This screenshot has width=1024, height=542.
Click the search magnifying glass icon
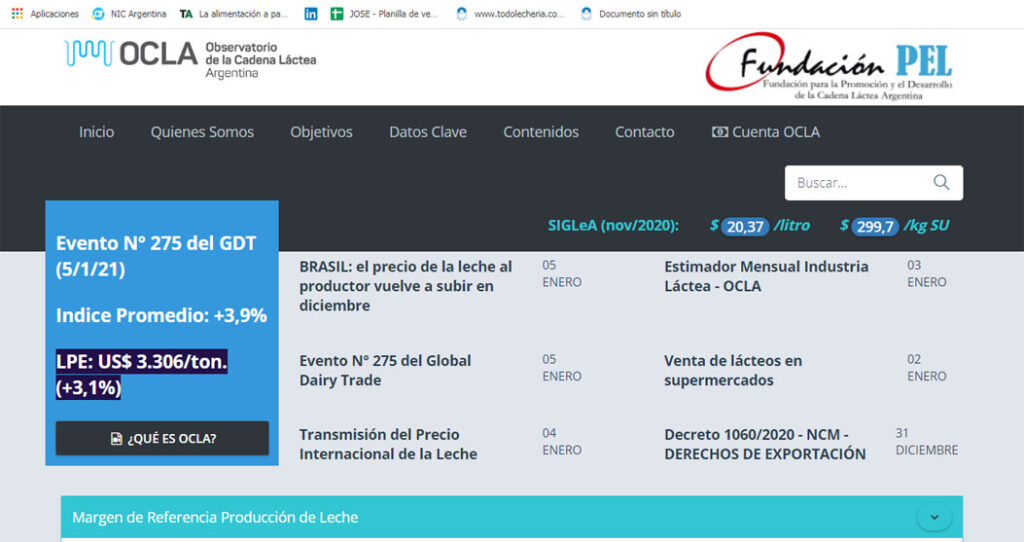tap(941, 182)
